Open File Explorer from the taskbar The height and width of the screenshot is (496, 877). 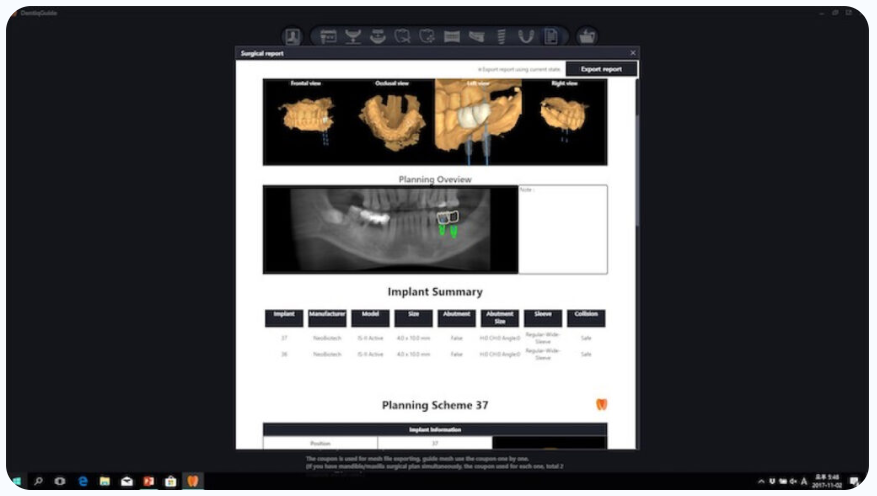(x=105, y=481)
